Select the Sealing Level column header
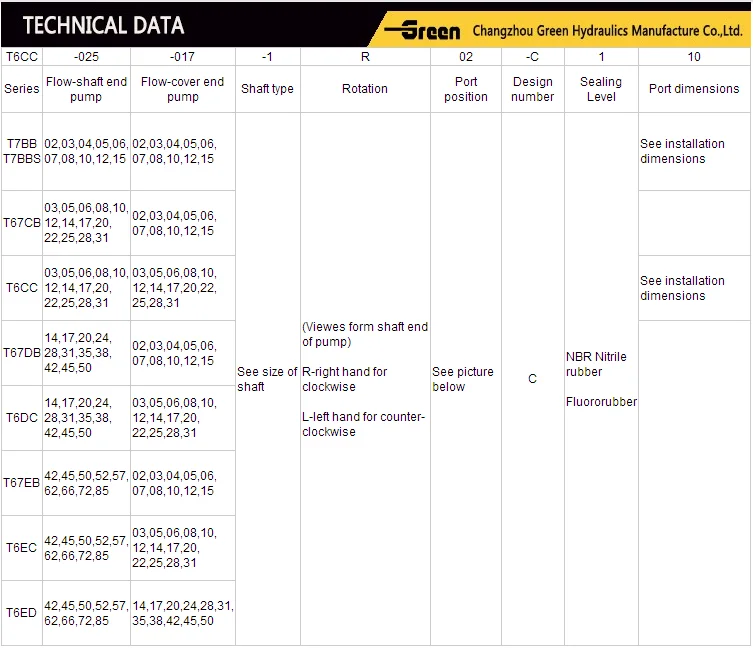753x648 pixels. (x=601, y=89)
